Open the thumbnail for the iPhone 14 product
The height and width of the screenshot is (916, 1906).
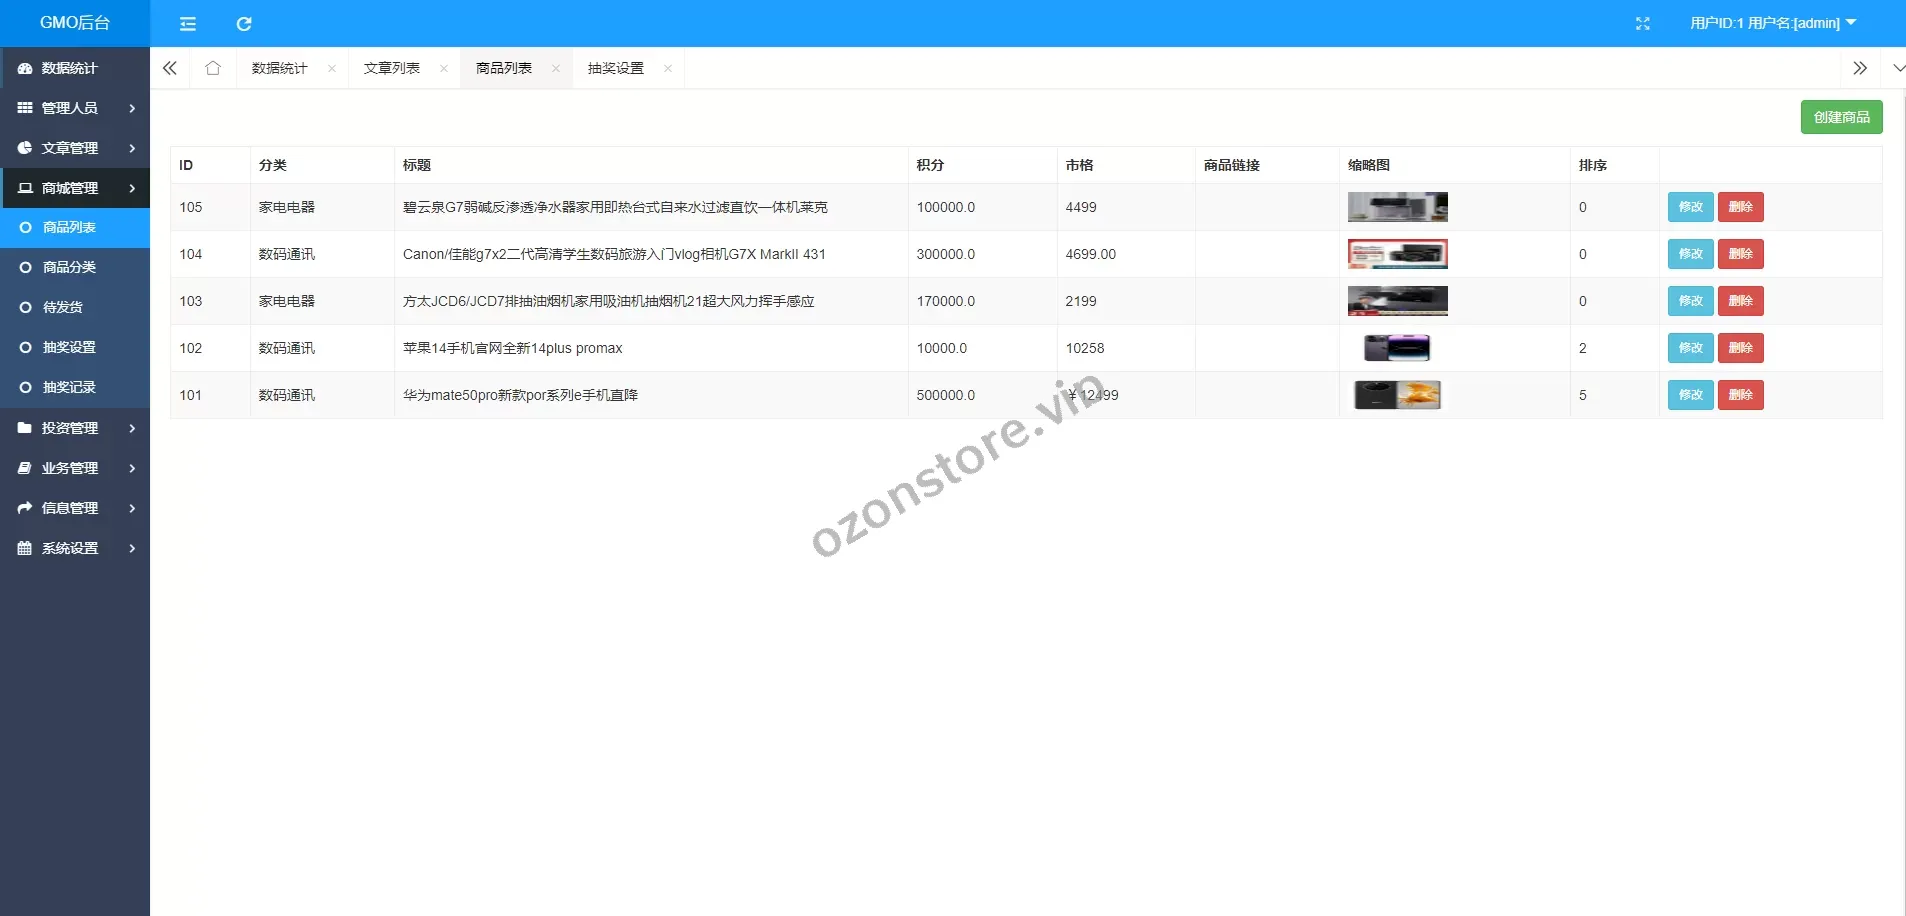1397,348
